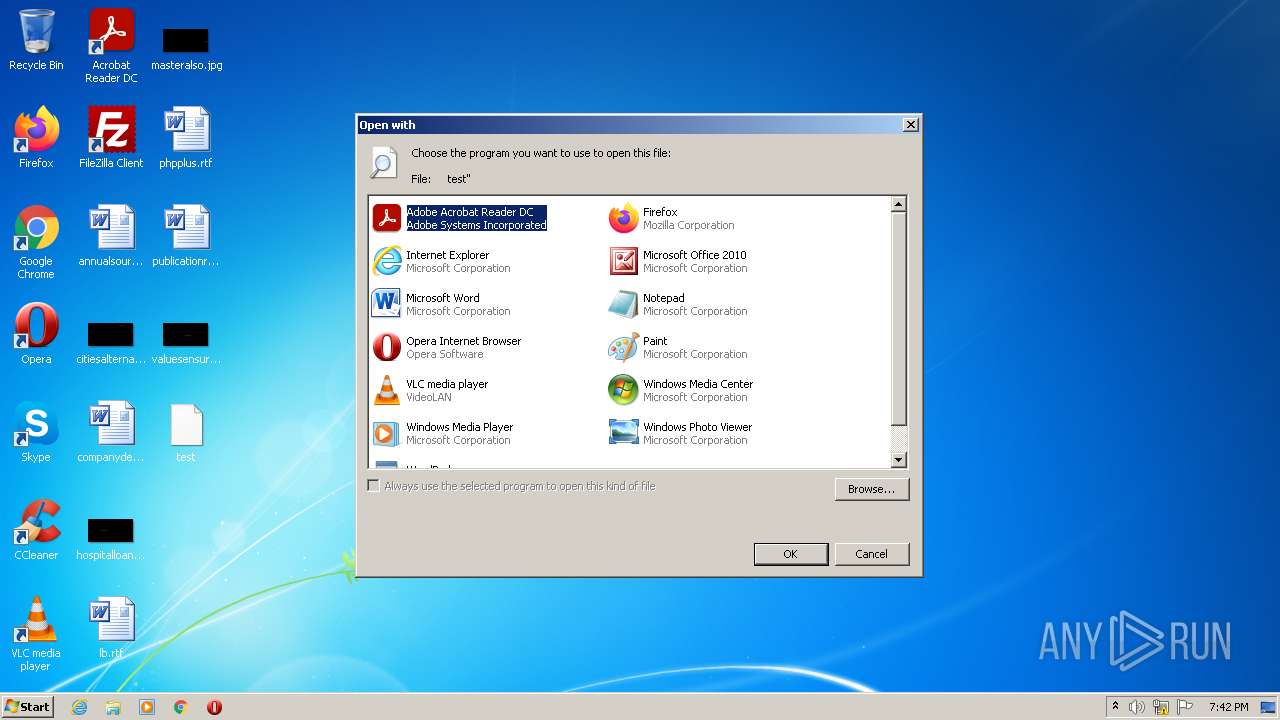
Task: Select Adobe Acrobat Reader DC in program list
Action: click(460, 218)
